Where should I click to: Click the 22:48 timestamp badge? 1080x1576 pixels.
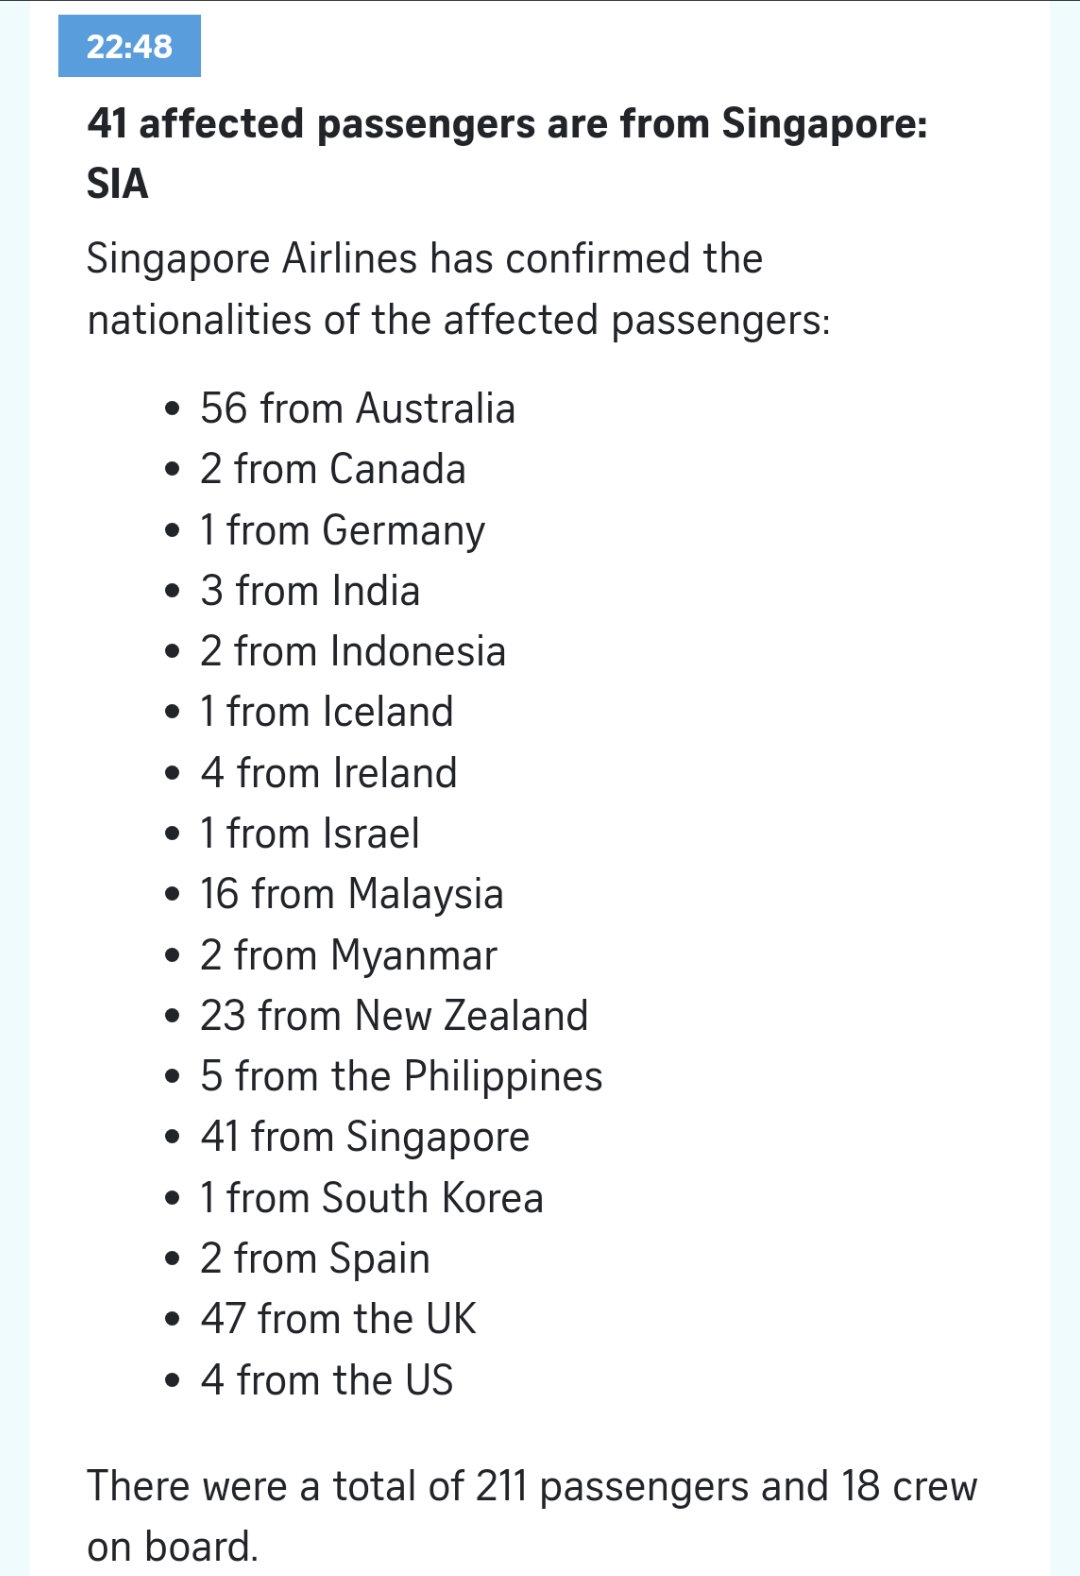click(129, 46)
